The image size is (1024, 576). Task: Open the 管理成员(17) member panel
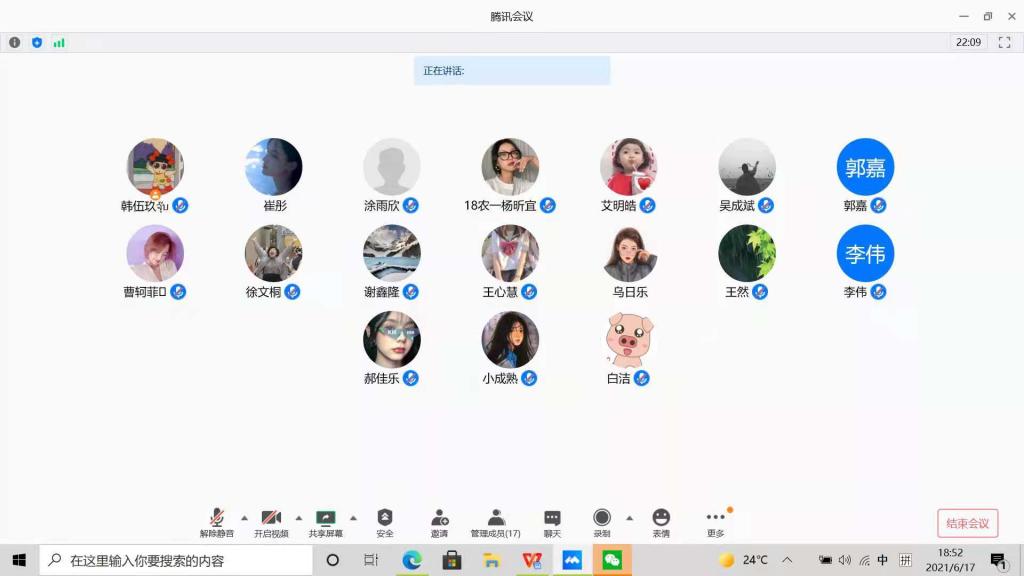click(496, 521)
